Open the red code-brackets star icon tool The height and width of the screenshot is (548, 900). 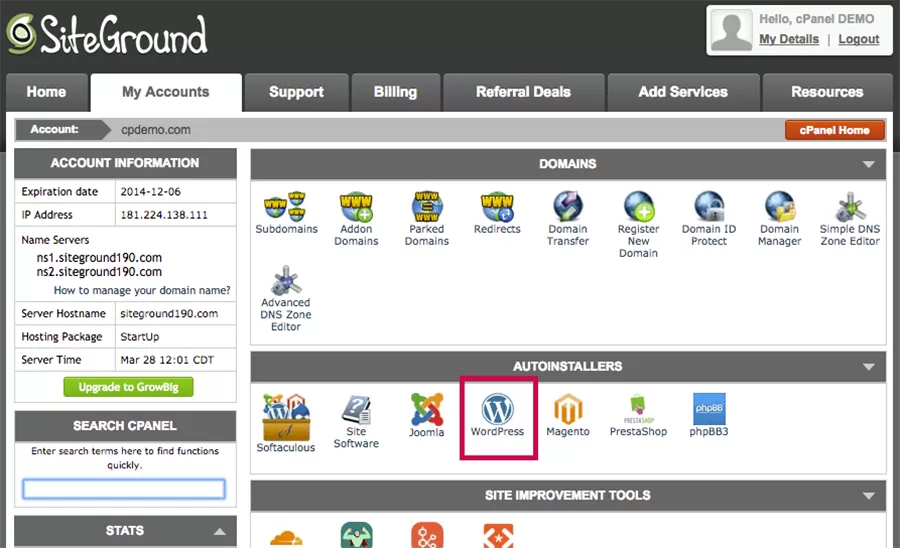click(x=498, y=535)
